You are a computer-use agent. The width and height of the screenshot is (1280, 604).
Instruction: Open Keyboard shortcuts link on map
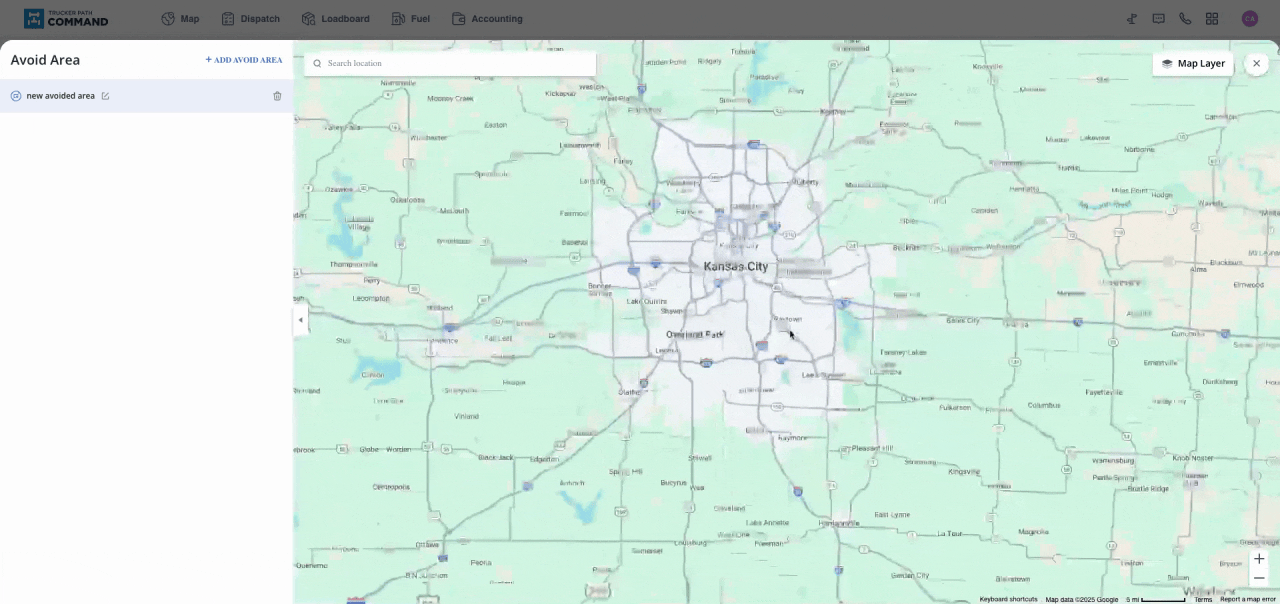(x=1008, y=599)
